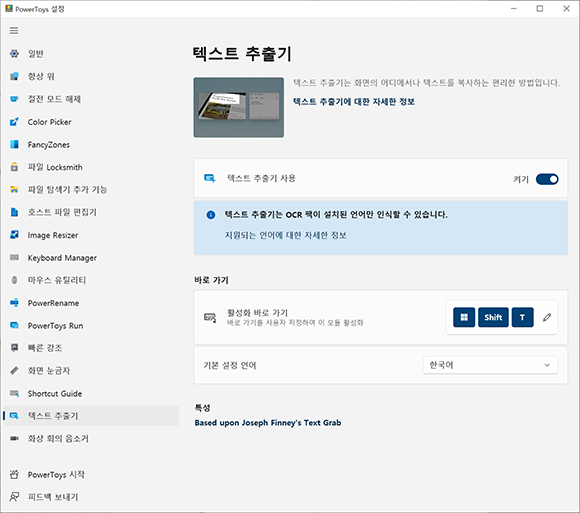Viewport: 580px width, 513px height.
Task: Click the Color Picker eyedropper icon
Action: pos(14,122)
